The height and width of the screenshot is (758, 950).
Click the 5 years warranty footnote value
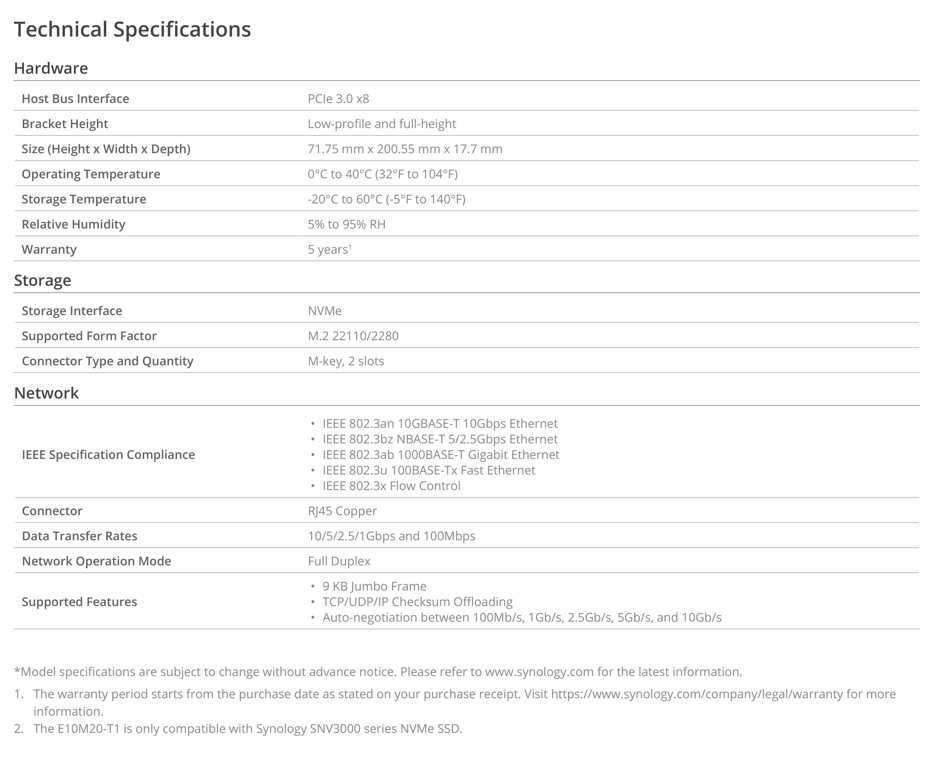pyautogui.click(x=330, y=250)
